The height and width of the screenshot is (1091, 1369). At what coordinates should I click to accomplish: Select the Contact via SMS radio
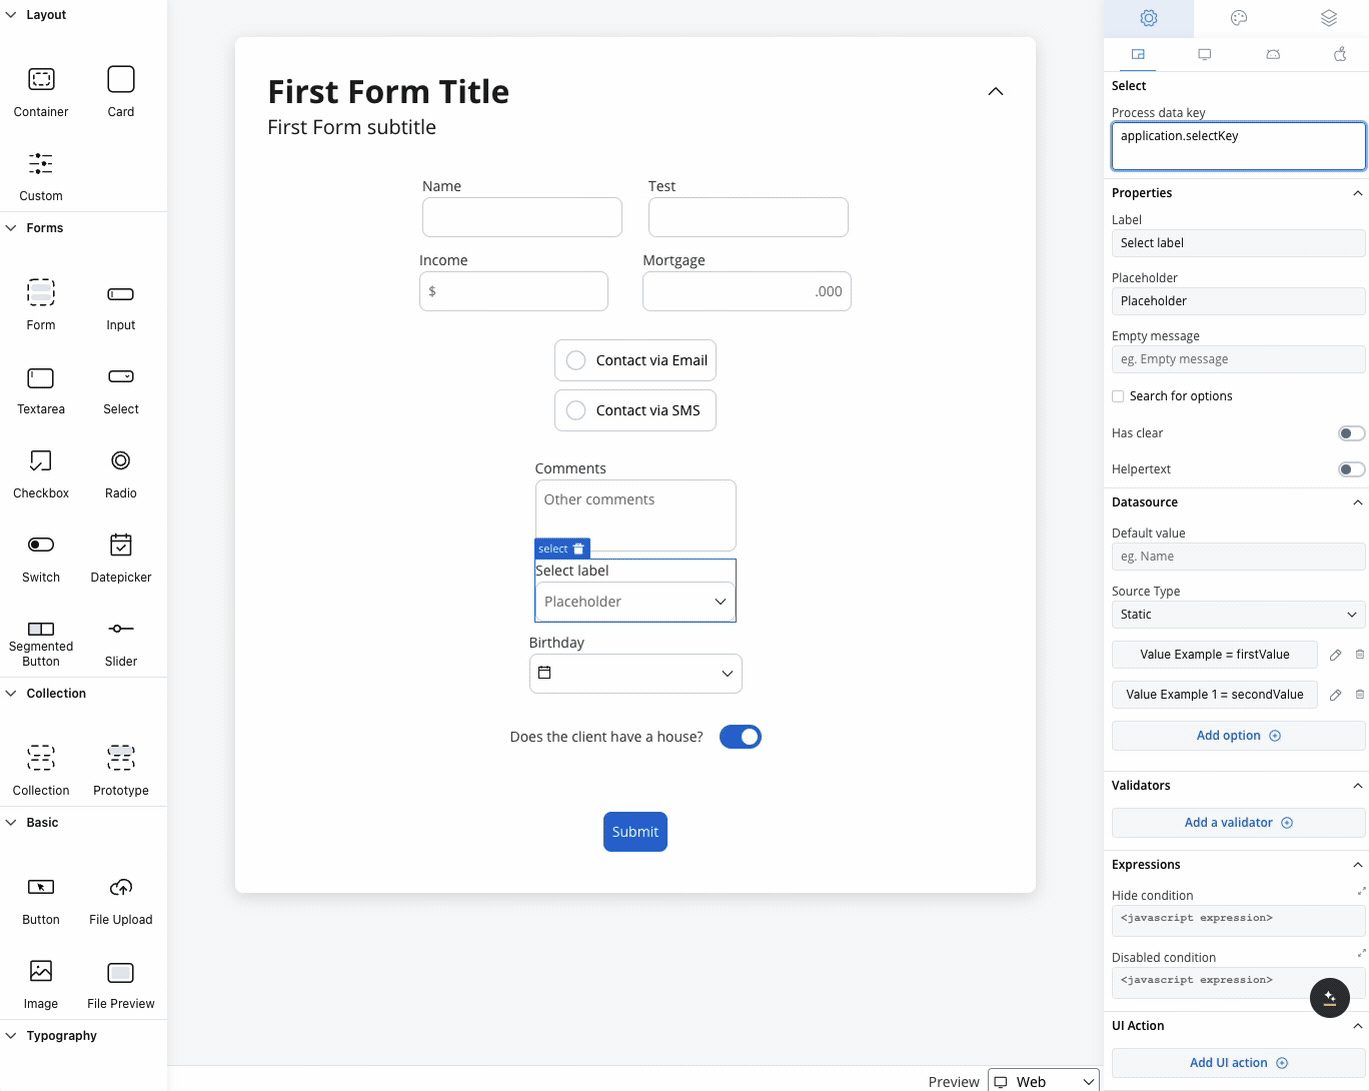[576, 410]
